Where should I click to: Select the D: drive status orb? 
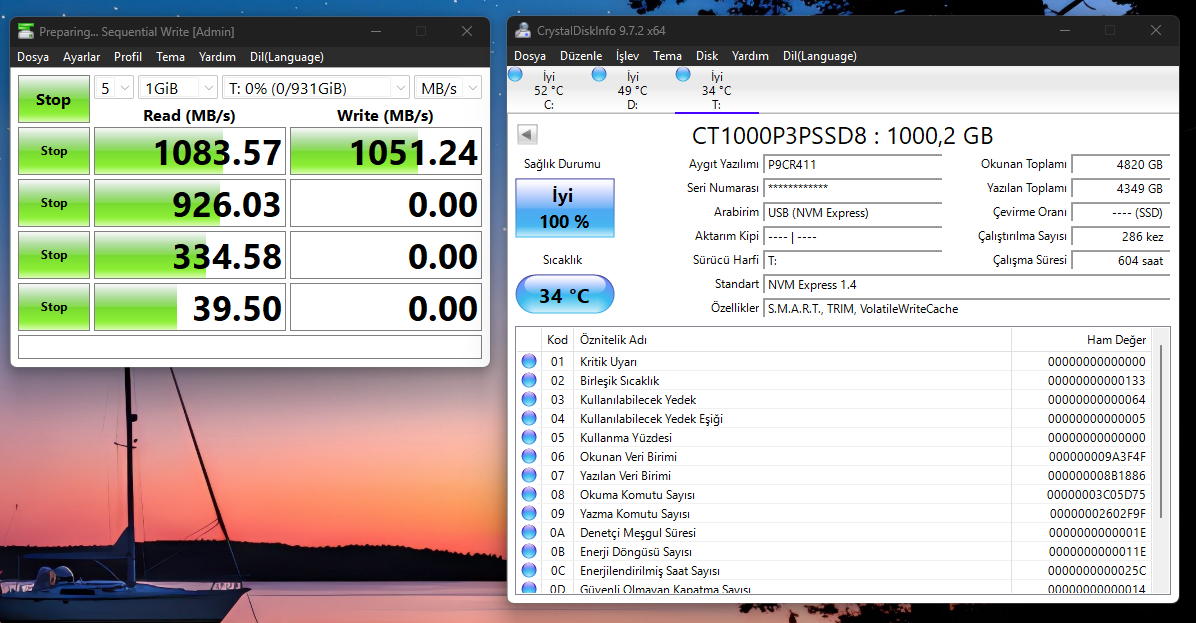pyautogui.click(x=599, y=74)
